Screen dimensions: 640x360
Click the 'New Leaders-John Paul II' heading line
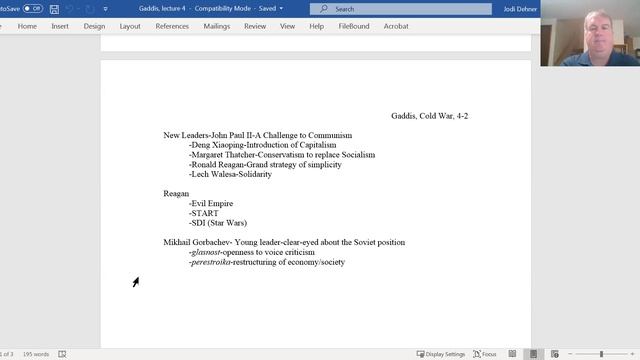(258, 135)
